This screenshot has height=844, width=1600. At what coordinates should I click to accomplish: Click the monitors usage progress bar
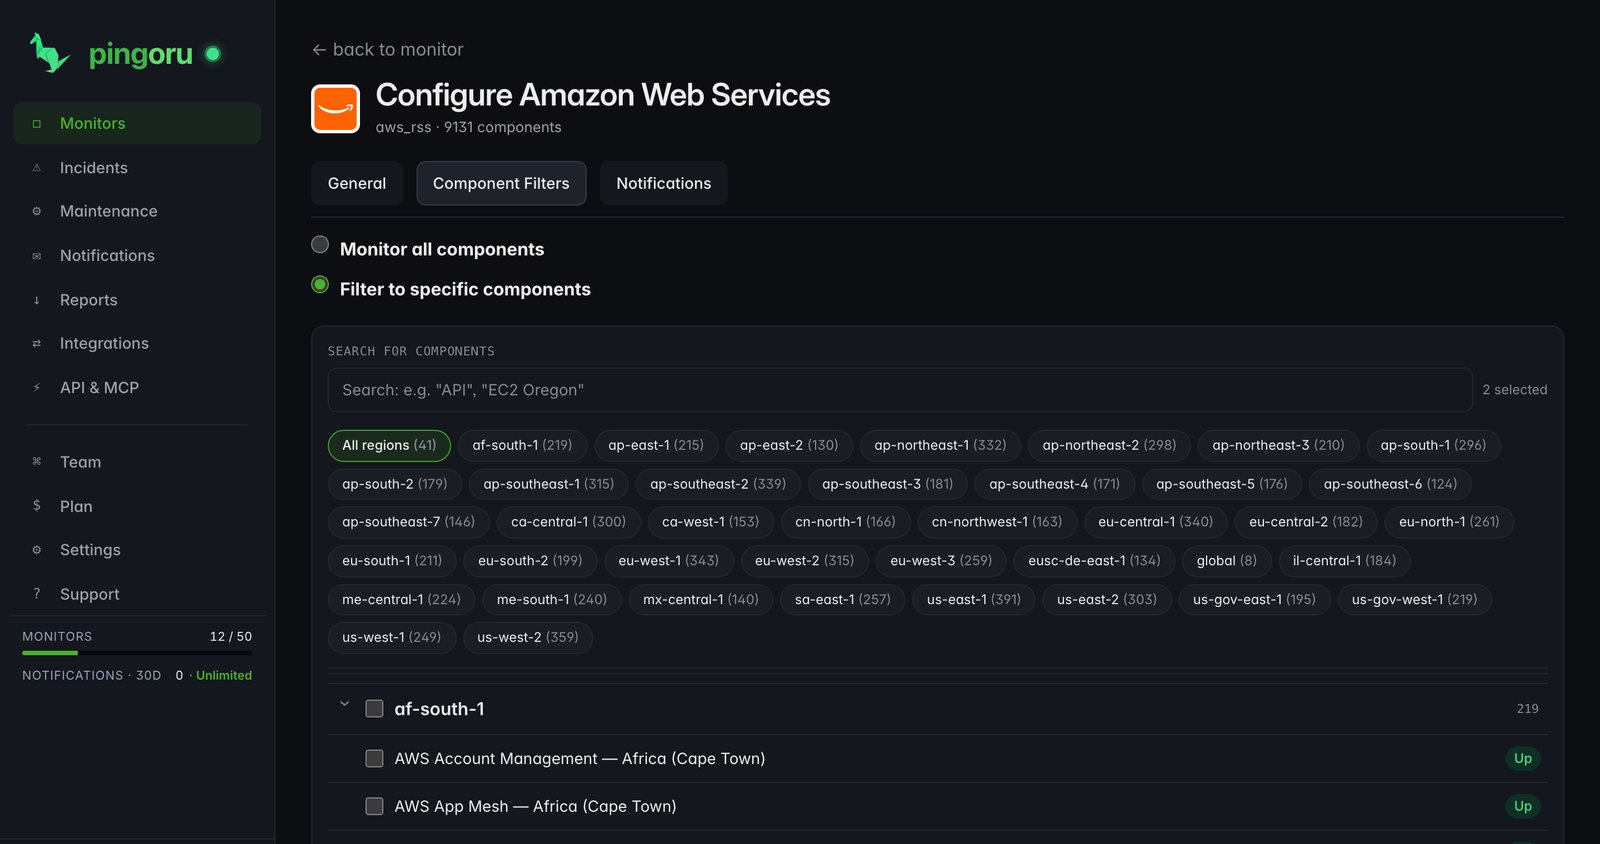tap(137, 653)
